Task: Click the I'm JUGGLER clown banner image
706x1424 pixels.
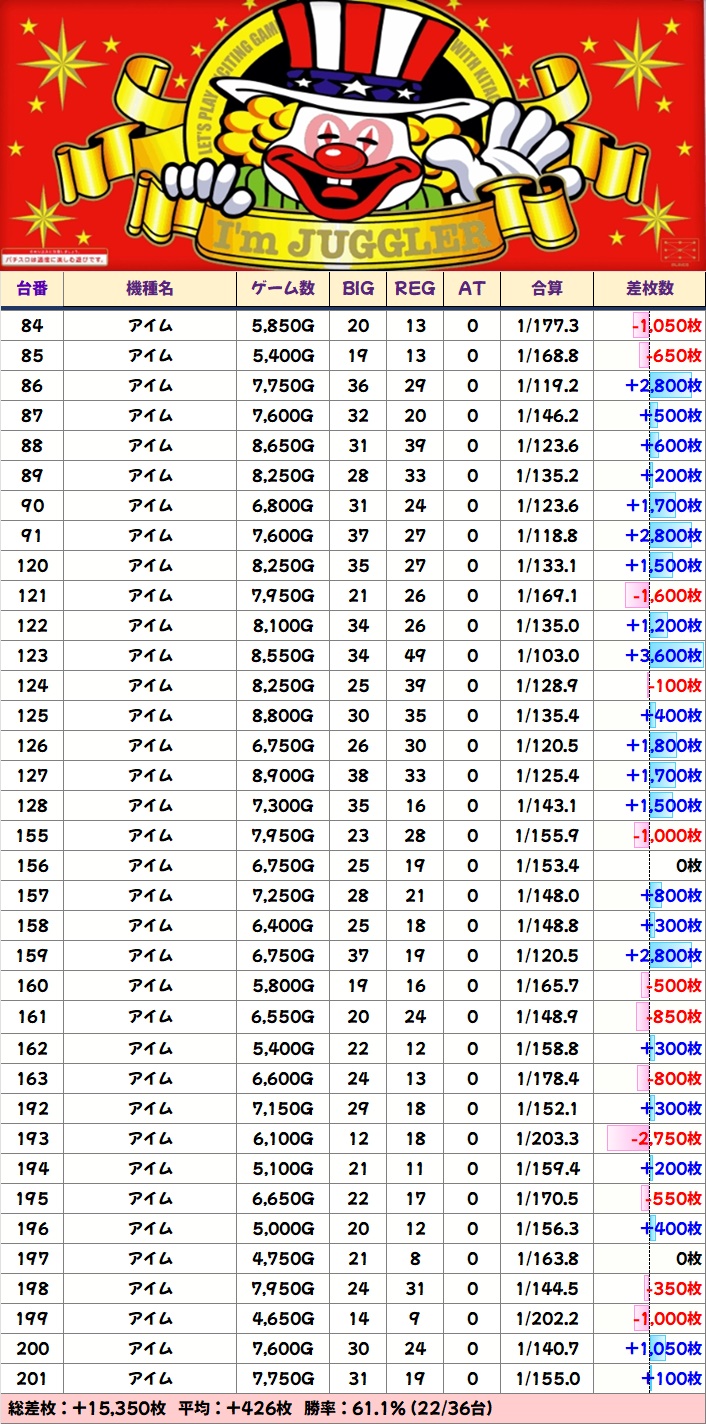Action: coord(353,135)
